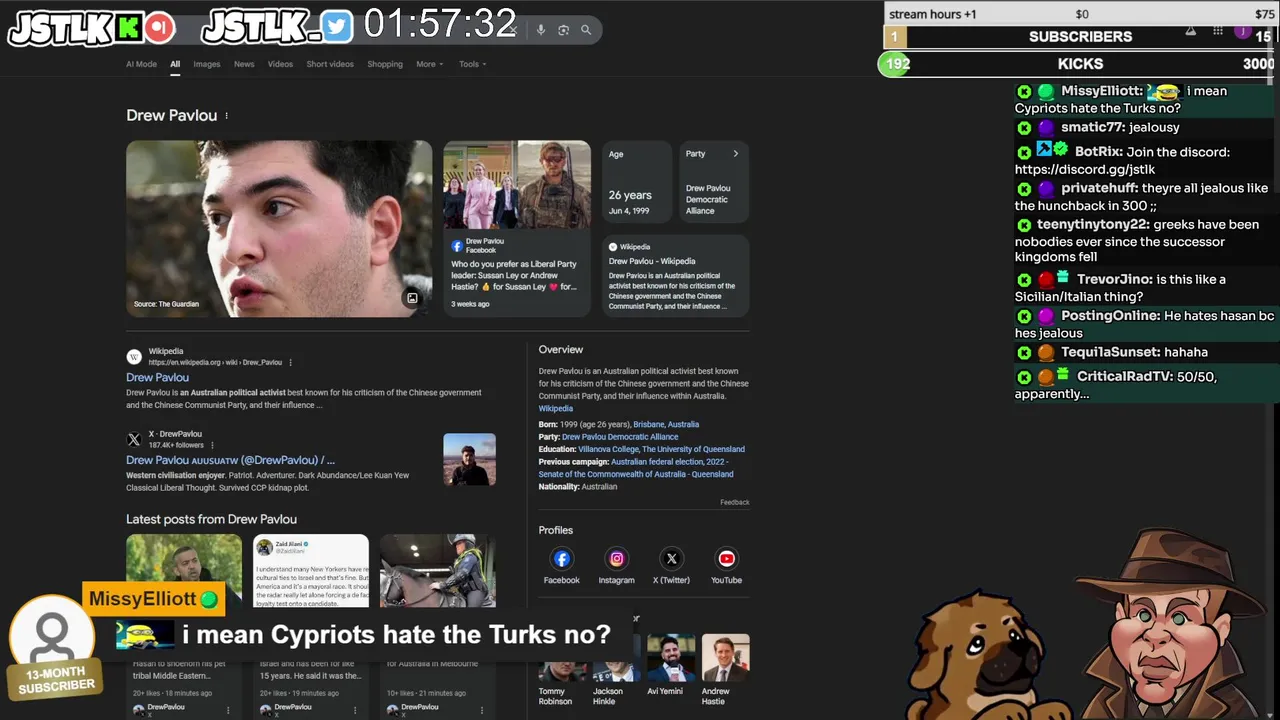Viewport: 1280px width, 720px height.
Task: Click the voice search microphone icon
Action: (x=541, y=30)
